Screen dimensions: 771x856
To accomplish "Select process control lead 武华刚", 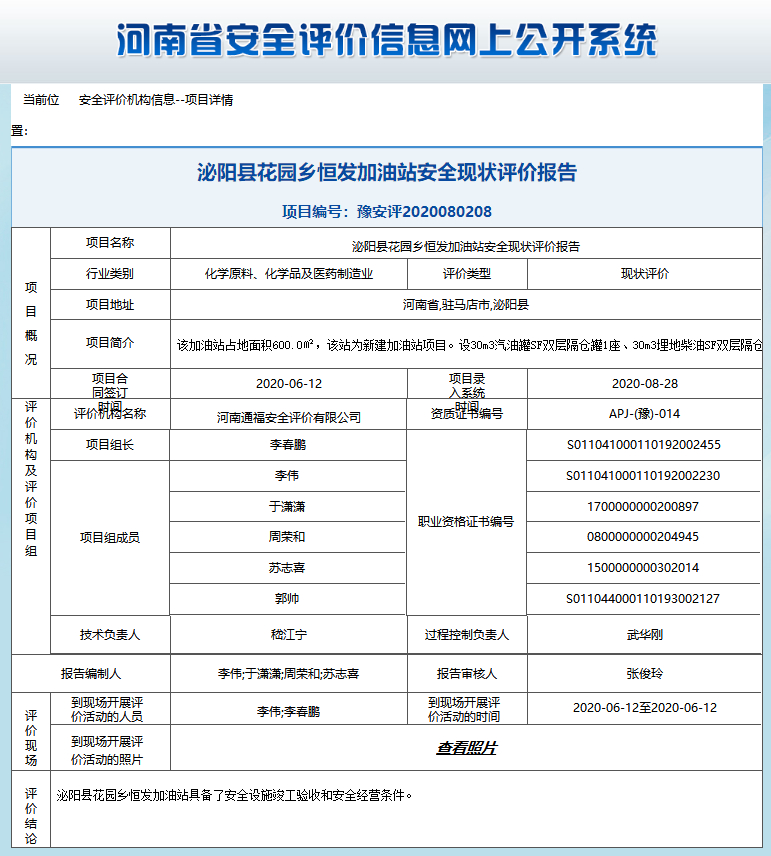I will click(x=645, y=635).
